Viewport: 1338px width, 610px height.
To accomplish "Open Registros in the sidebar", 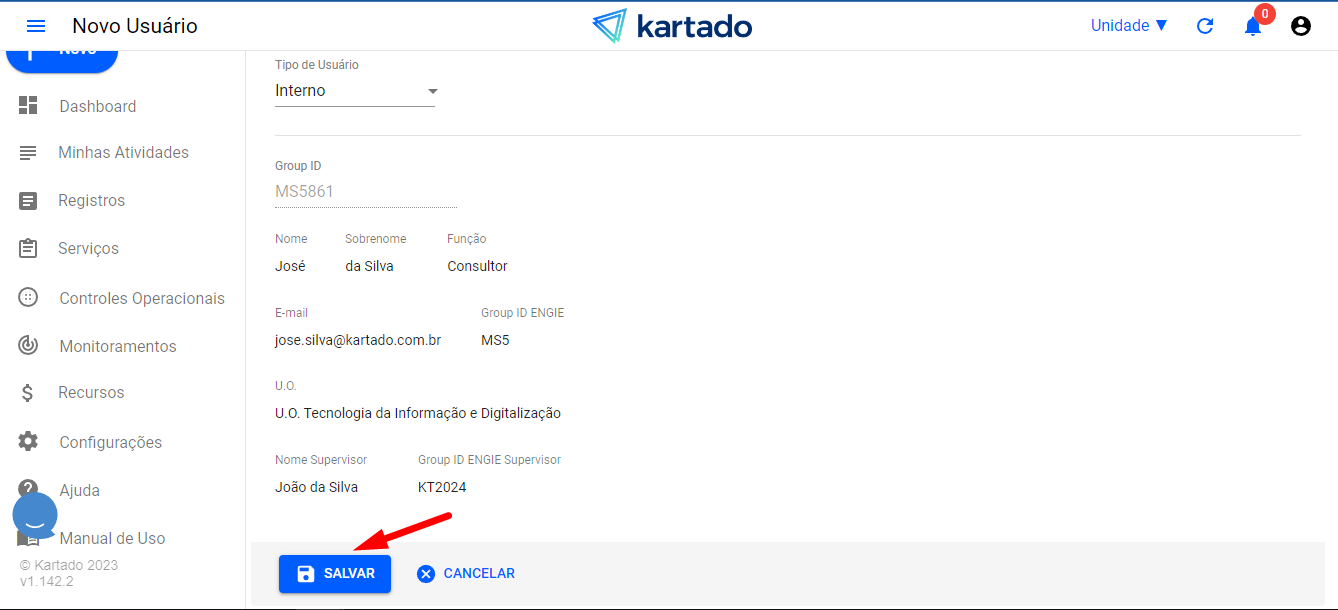I will click(x=91, y=201).
